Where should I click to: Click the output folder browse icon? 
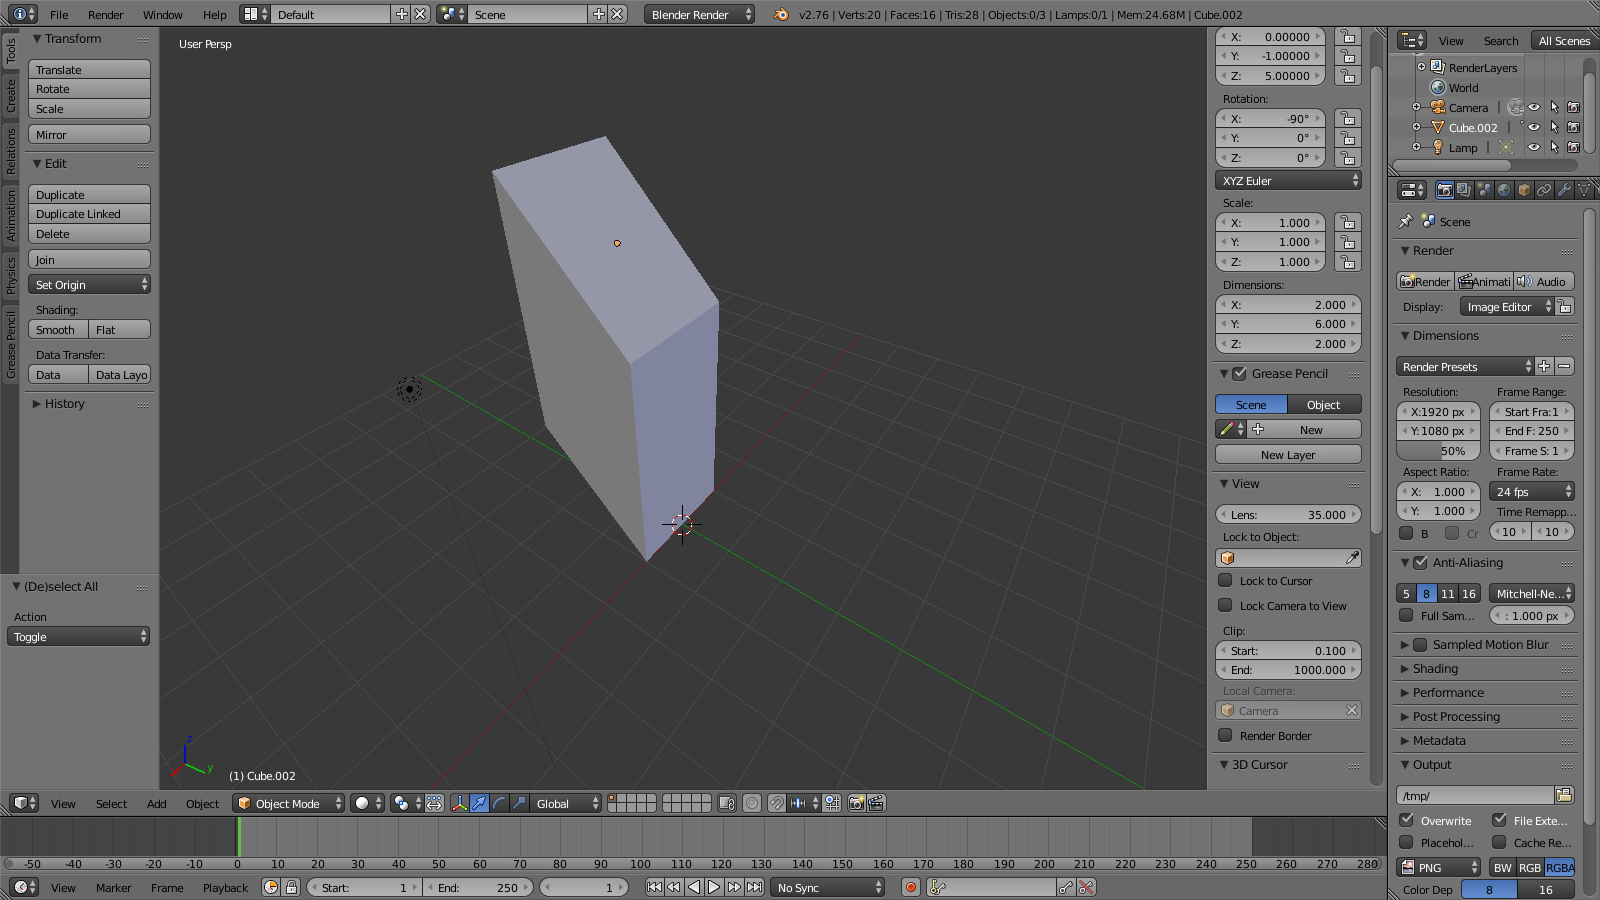pyautogui.click(x=1564, y=795)
